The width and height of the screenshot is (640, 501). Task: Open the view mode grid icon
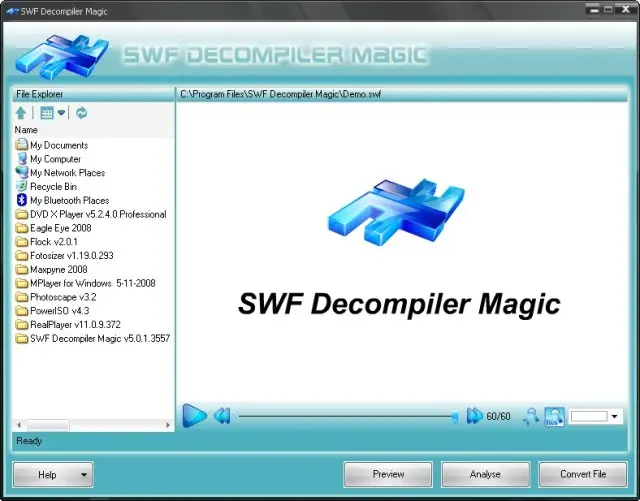(x=47, y=113)
